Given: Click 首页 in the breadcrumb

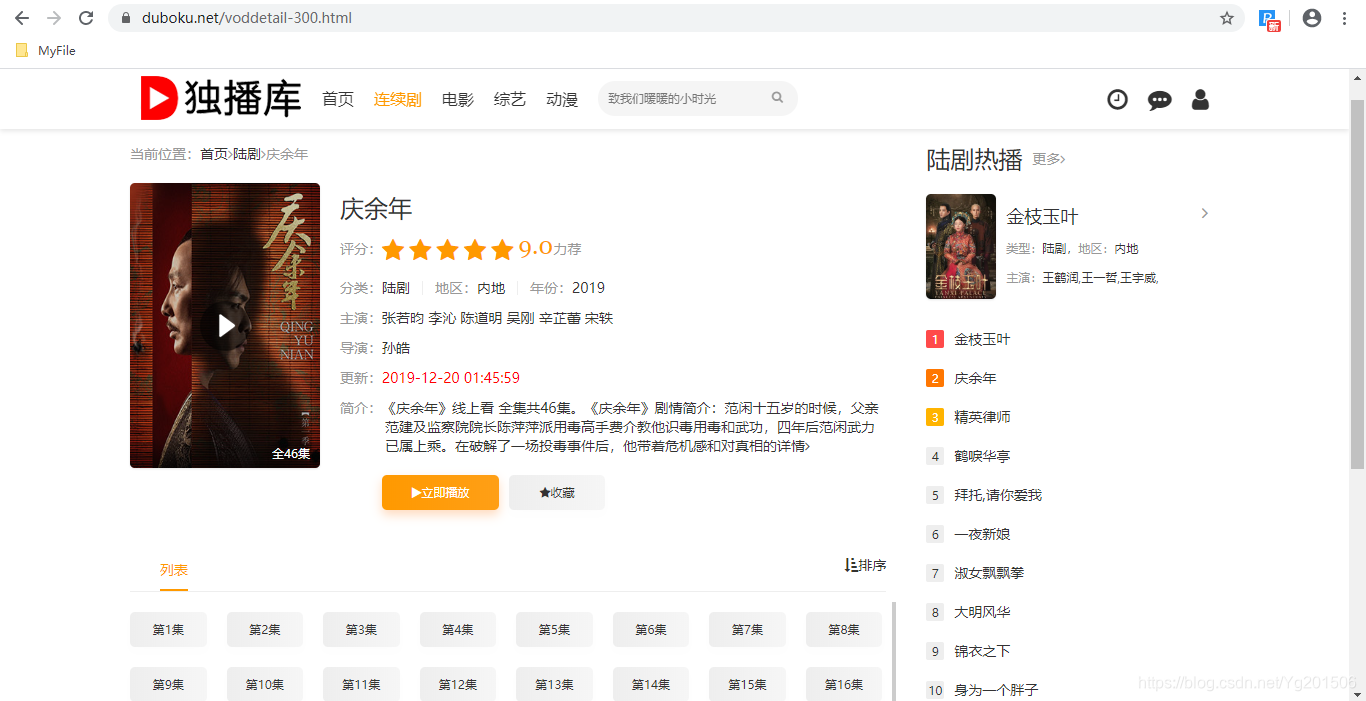Looking at the screenshot, I should pyautogui.click(x=214, y=154).
